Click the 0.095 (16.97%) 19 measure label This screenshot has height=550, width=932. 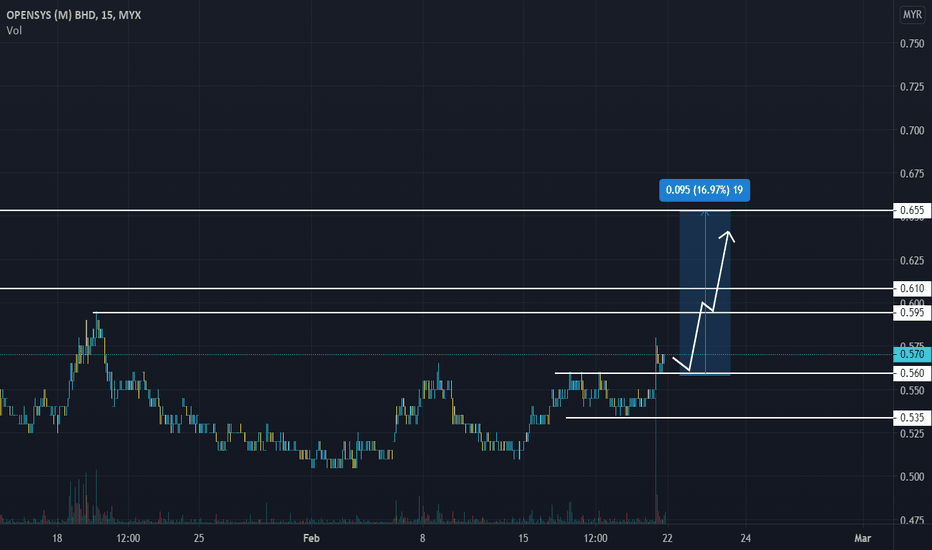[704, 190]
